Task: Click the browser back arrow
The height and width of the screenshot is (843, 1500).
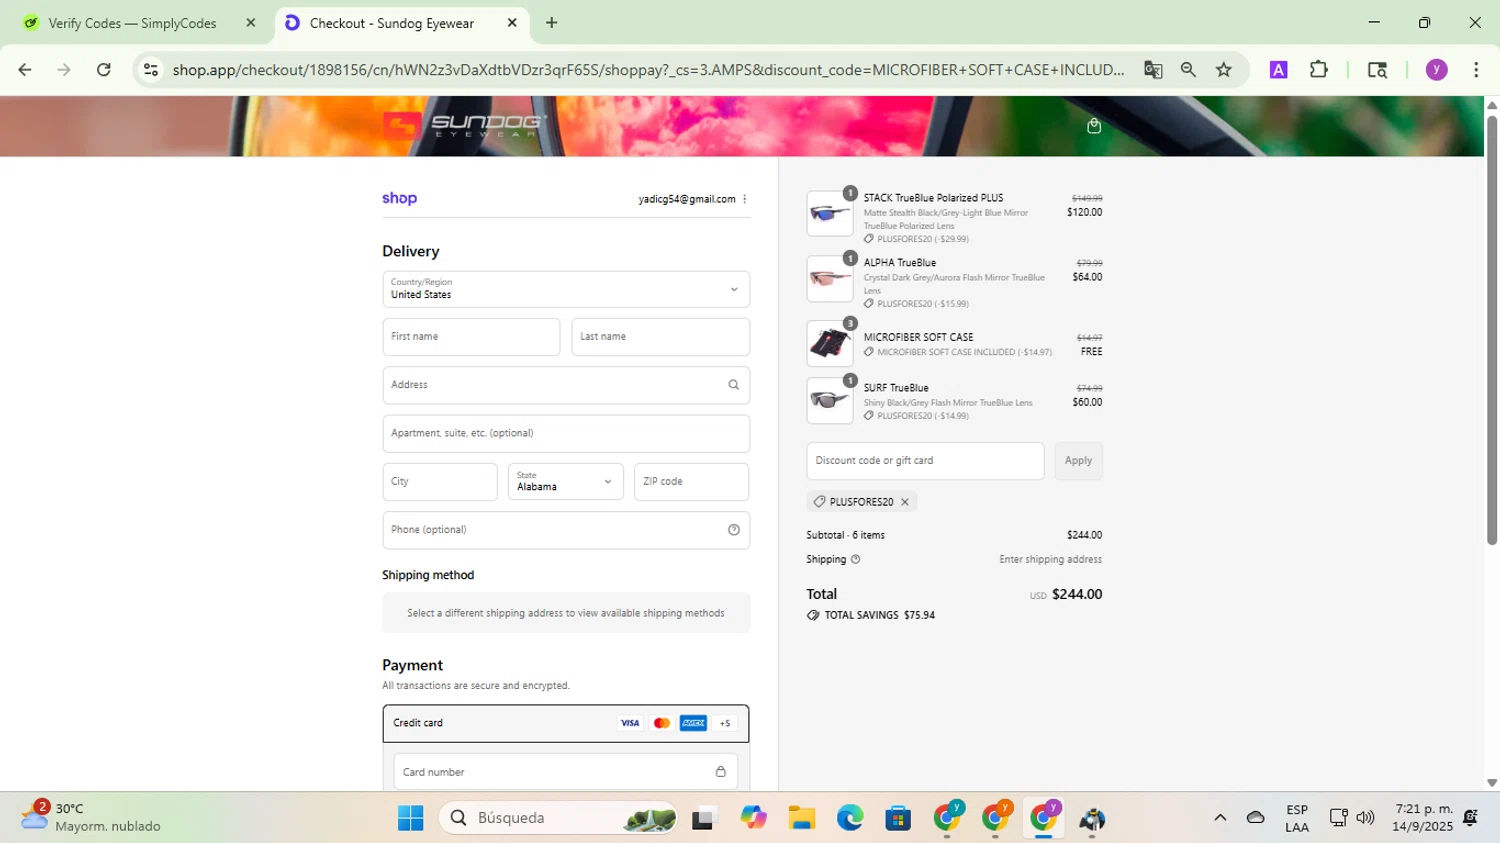Action: click(x=25, y=70)
